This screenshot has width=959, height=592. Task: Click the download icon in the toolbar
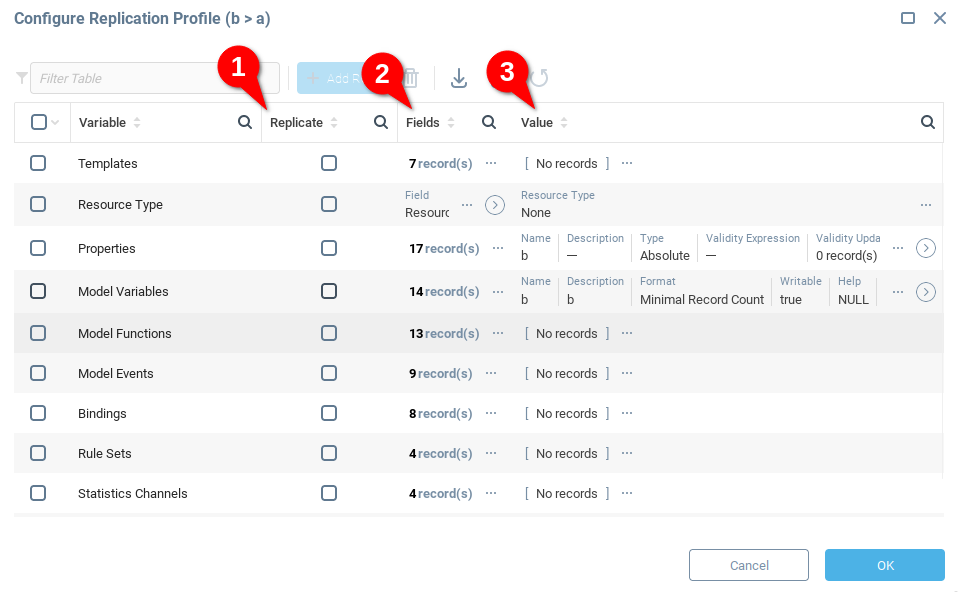(459, 78)
